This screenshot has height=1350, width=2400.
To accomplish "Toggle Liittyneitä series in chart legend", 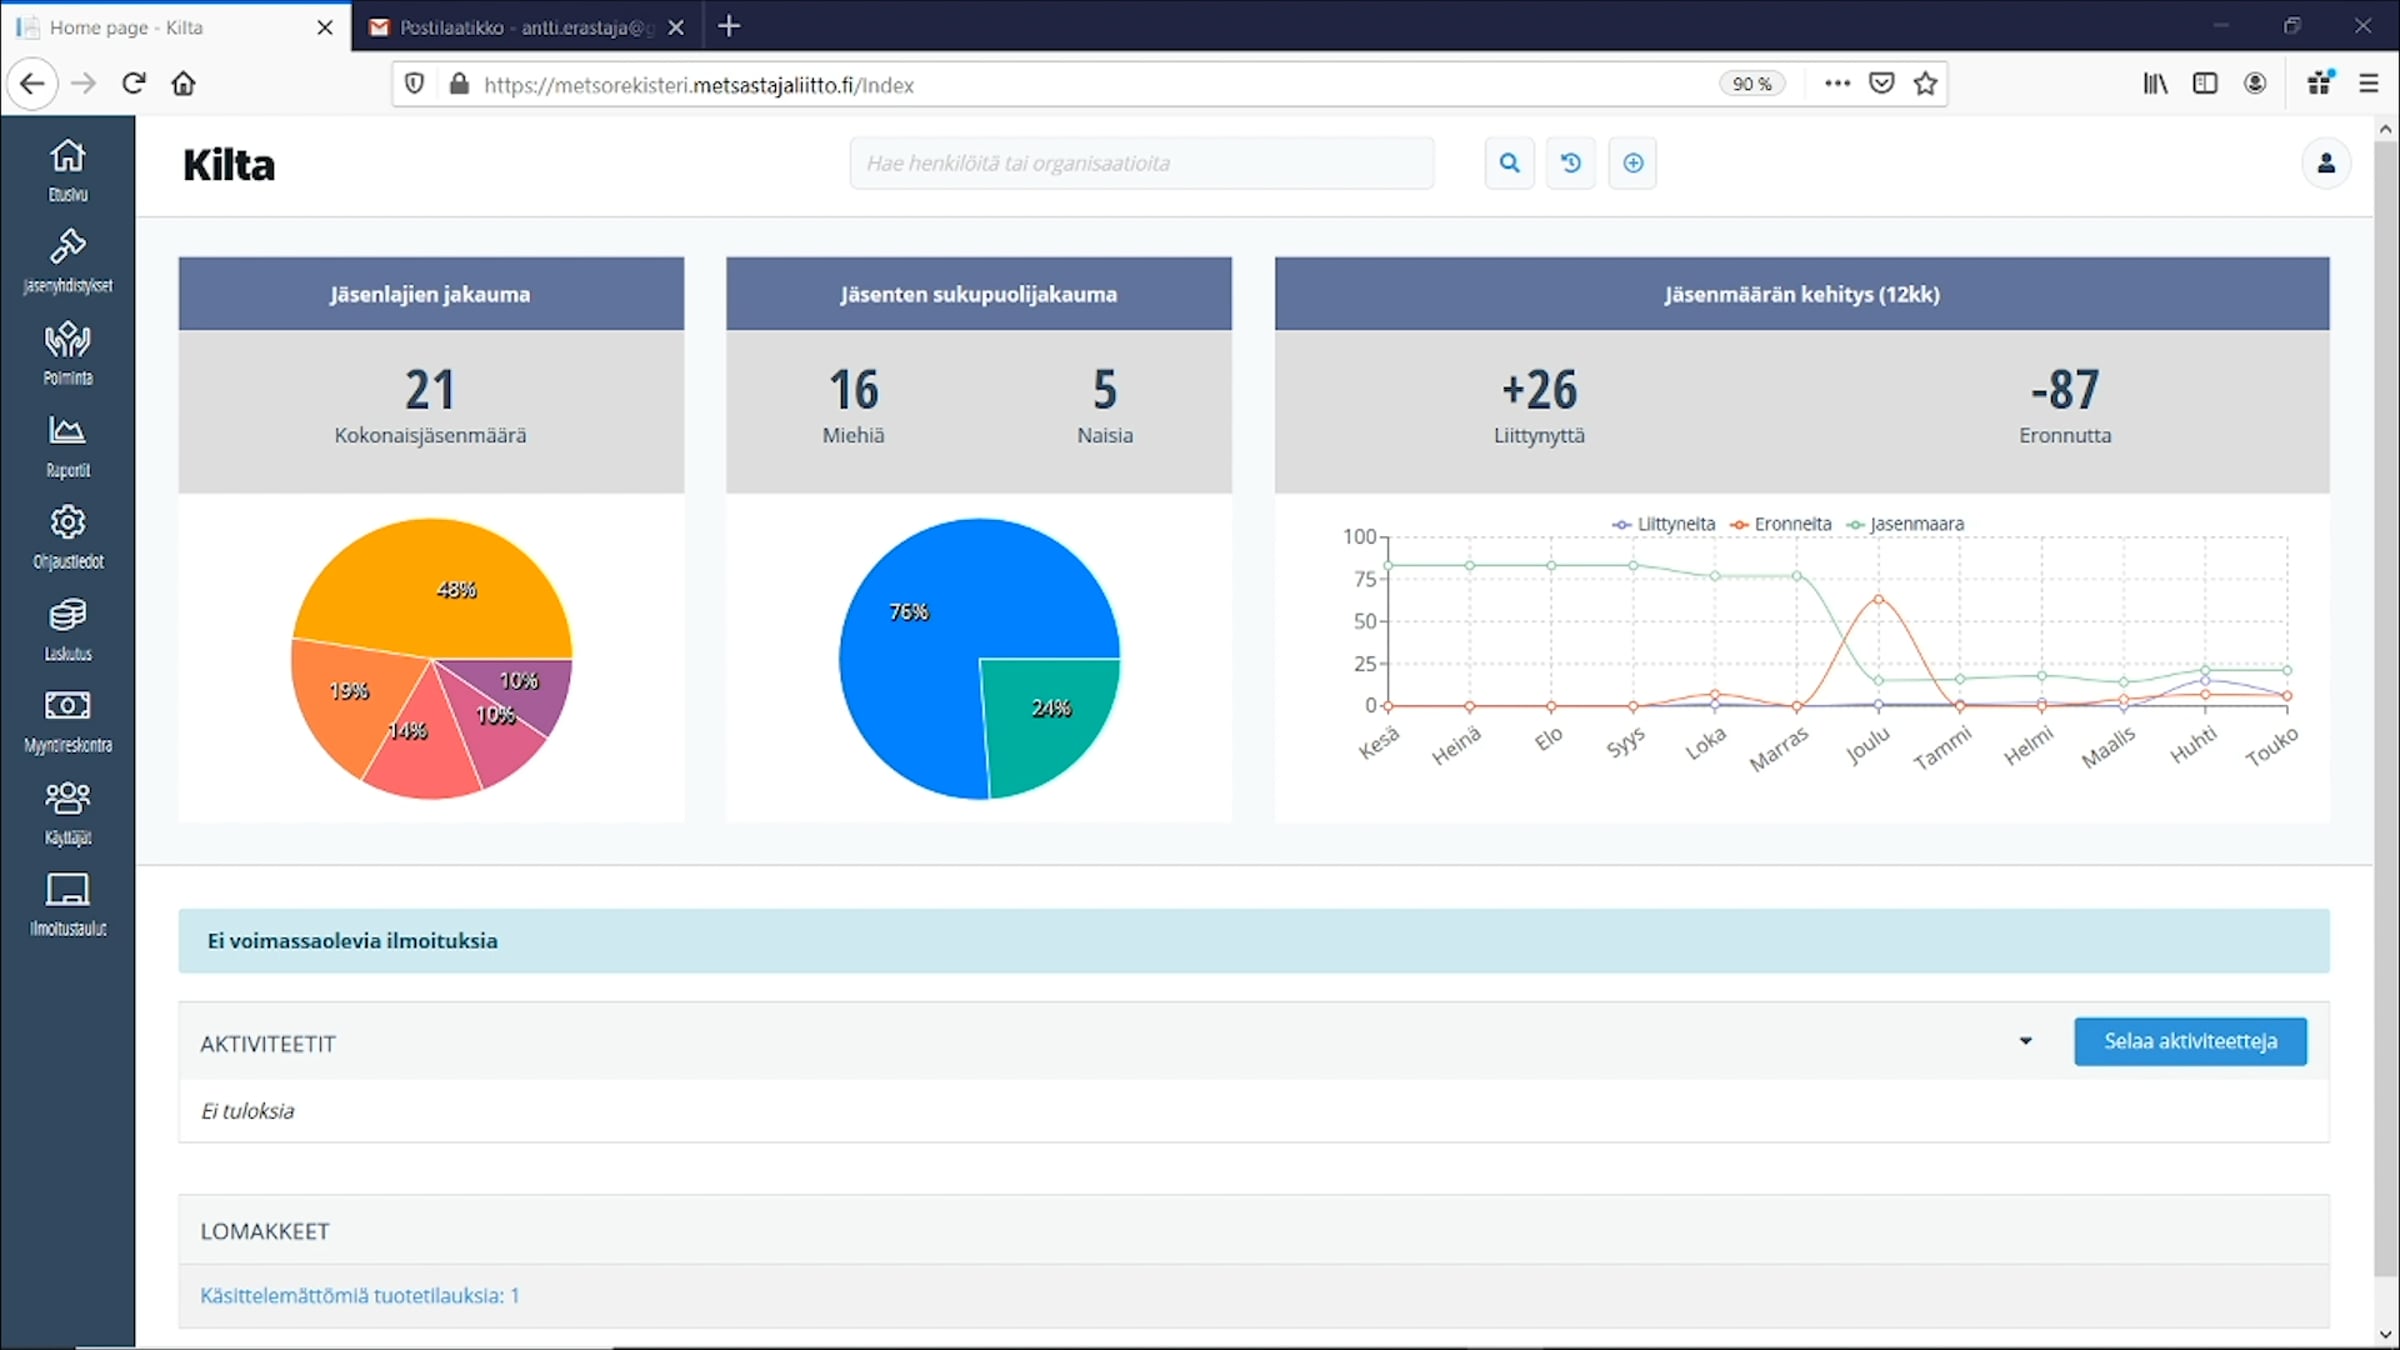I will click(x=1664, y=524).
